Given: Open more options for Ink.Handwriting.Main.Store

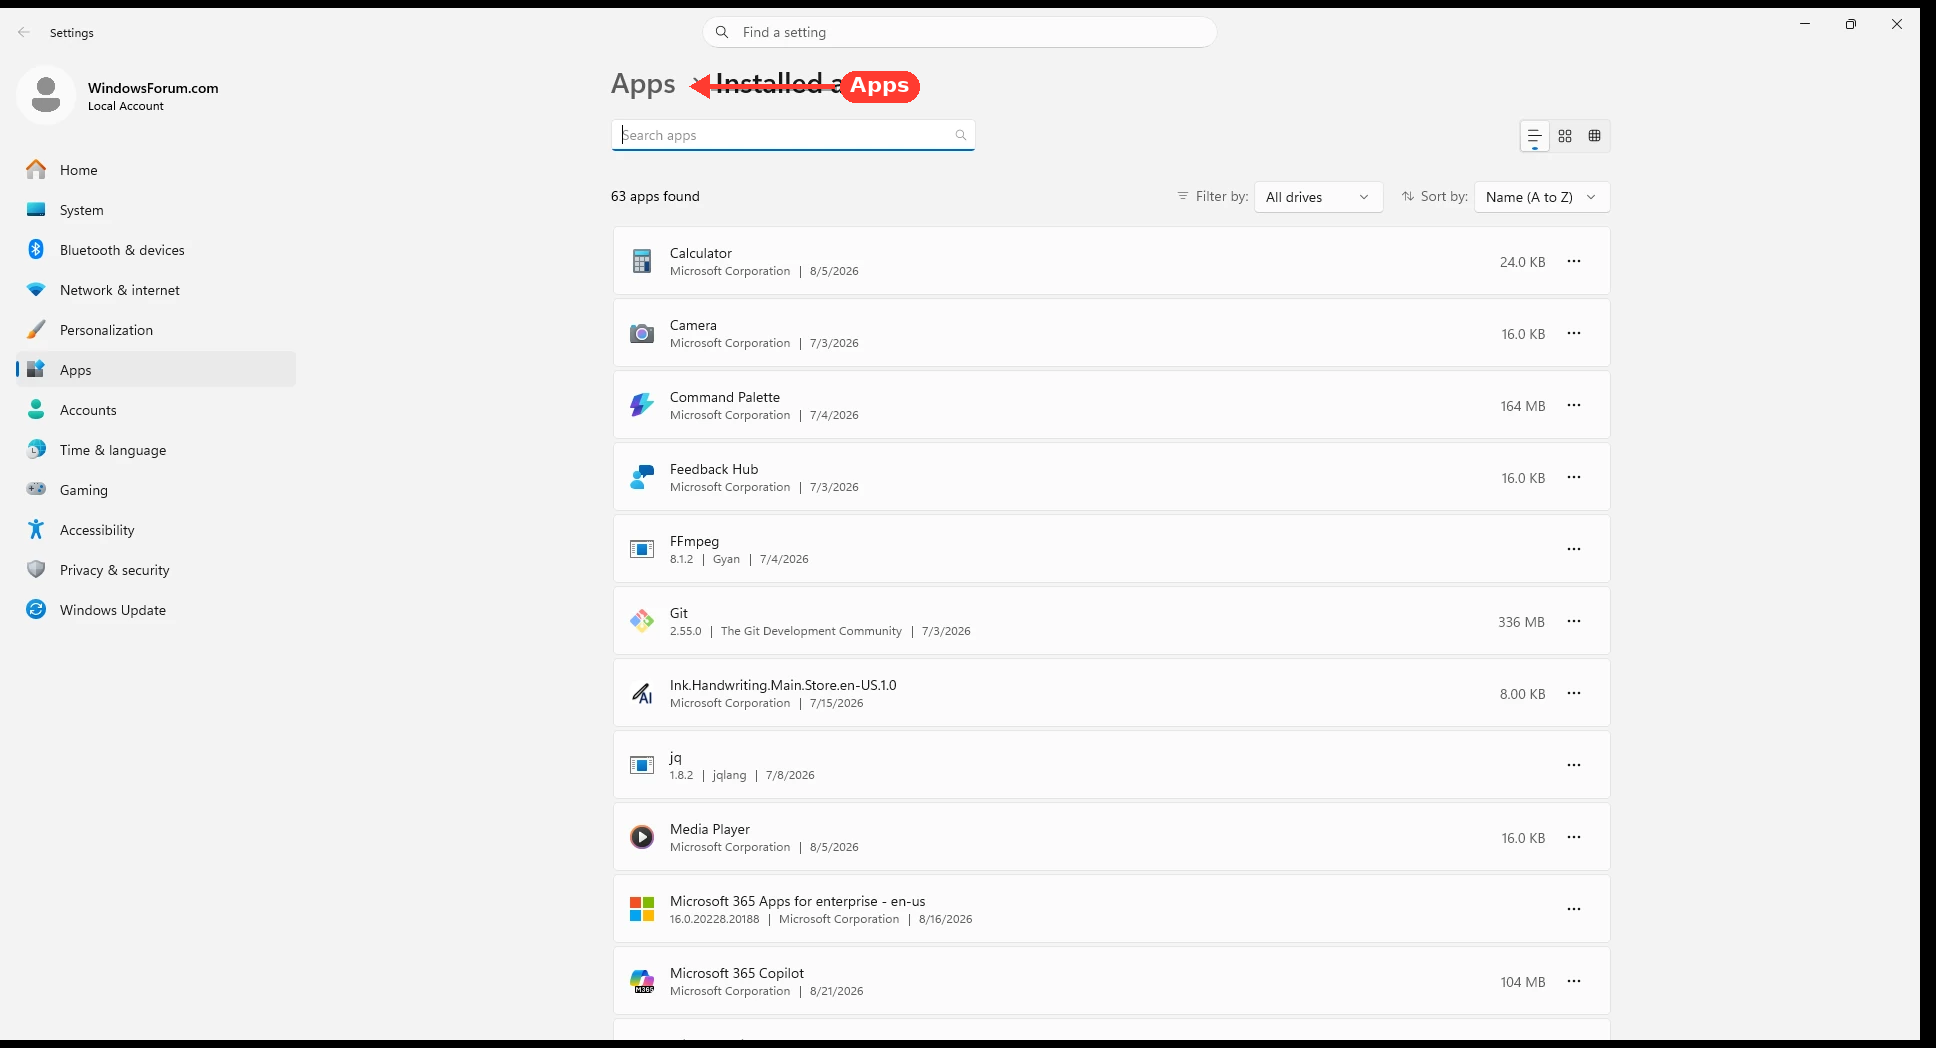Looking at the screenshot, I should pos(1574,693).
